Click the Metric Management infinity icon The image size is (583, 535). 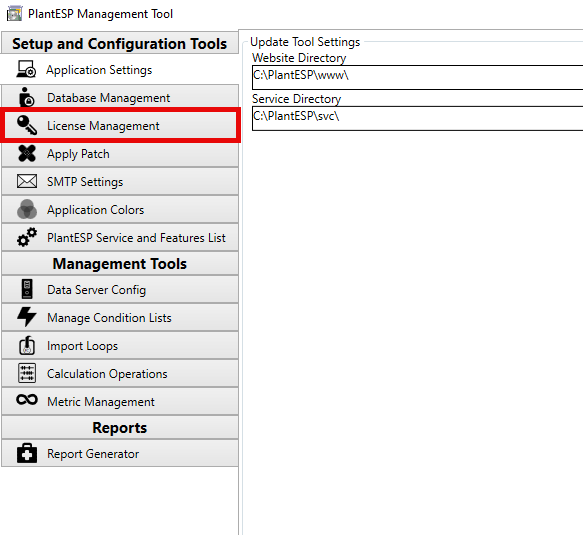[x=27, y=400]
